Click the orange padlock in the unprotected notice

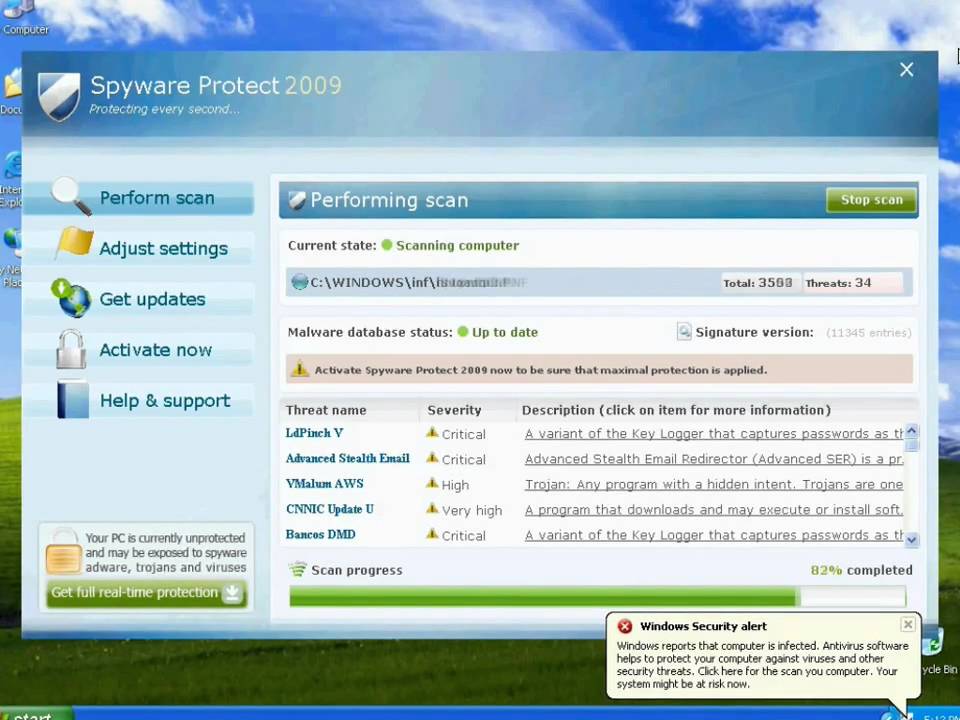(x=63, y=552)
